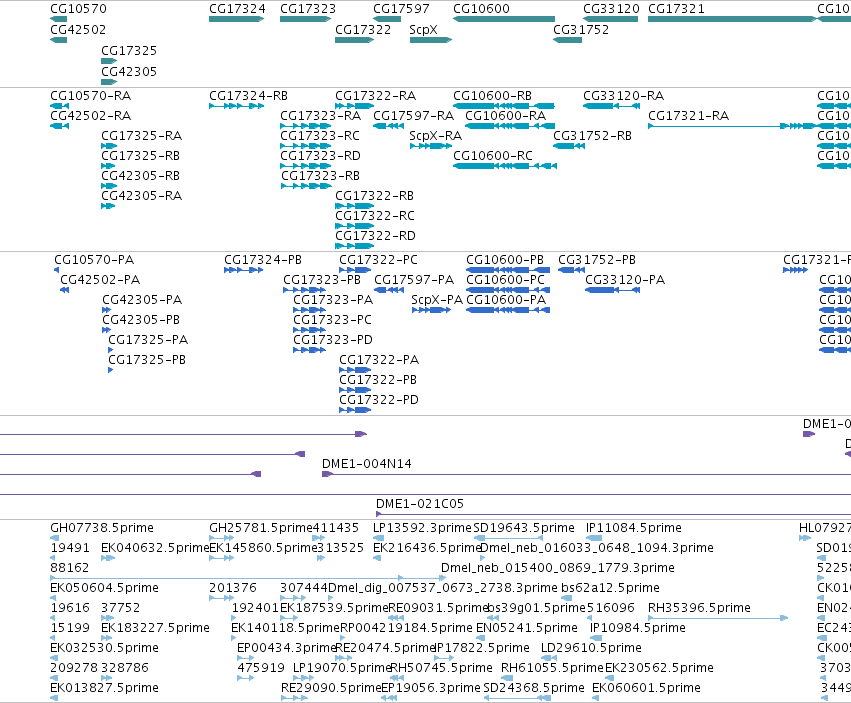This screenshot has width=851, height=703.
Task: Click the CG10600 gene arrow bar
Action: click(x=504, y=19)
